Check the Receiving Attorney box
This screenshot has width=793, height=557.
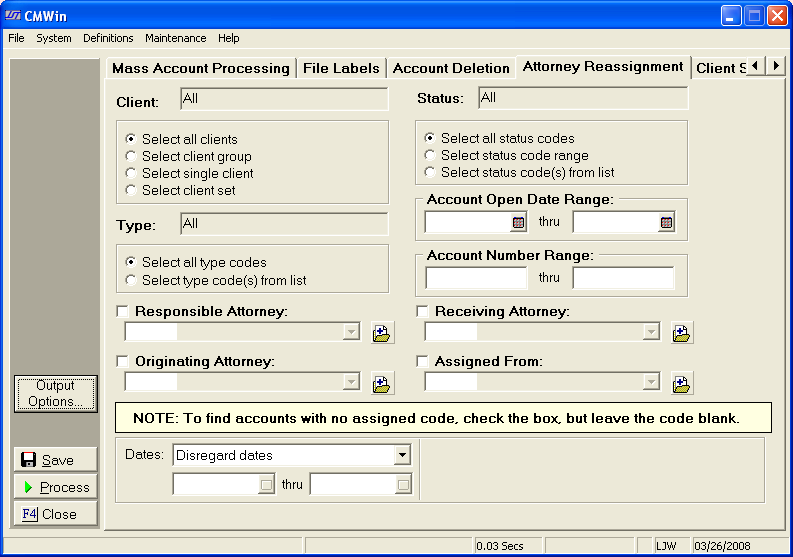pos(423,312)
